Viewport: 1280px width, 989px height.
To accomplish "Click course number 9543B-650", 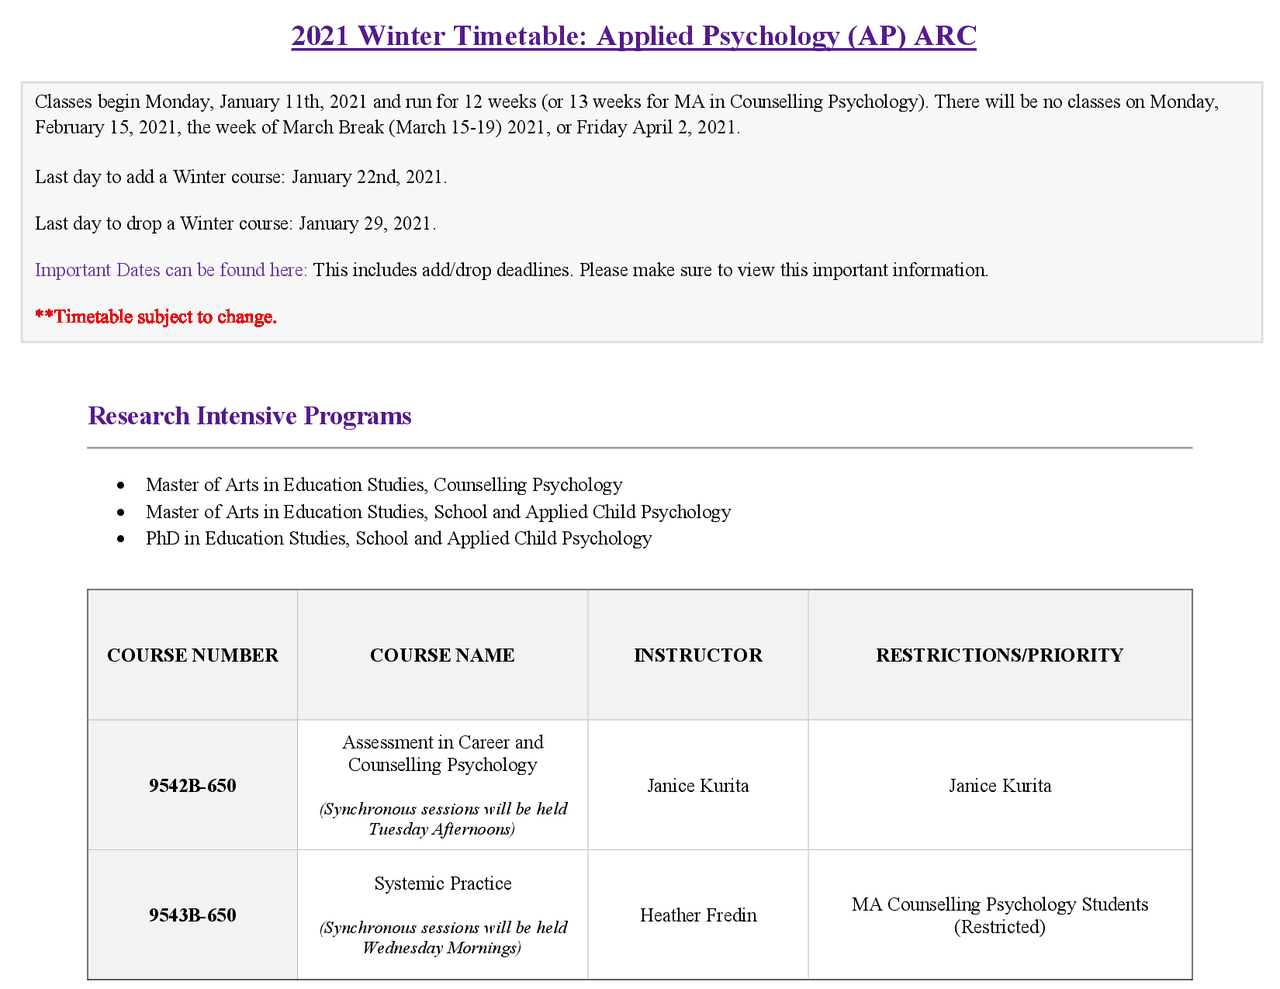I will click(192, 914).
